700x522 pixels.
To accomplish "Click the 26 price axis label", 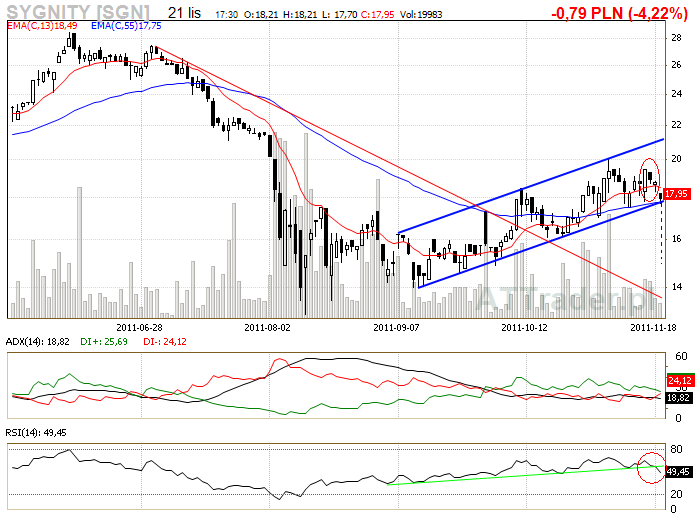I will pos(676,65).
